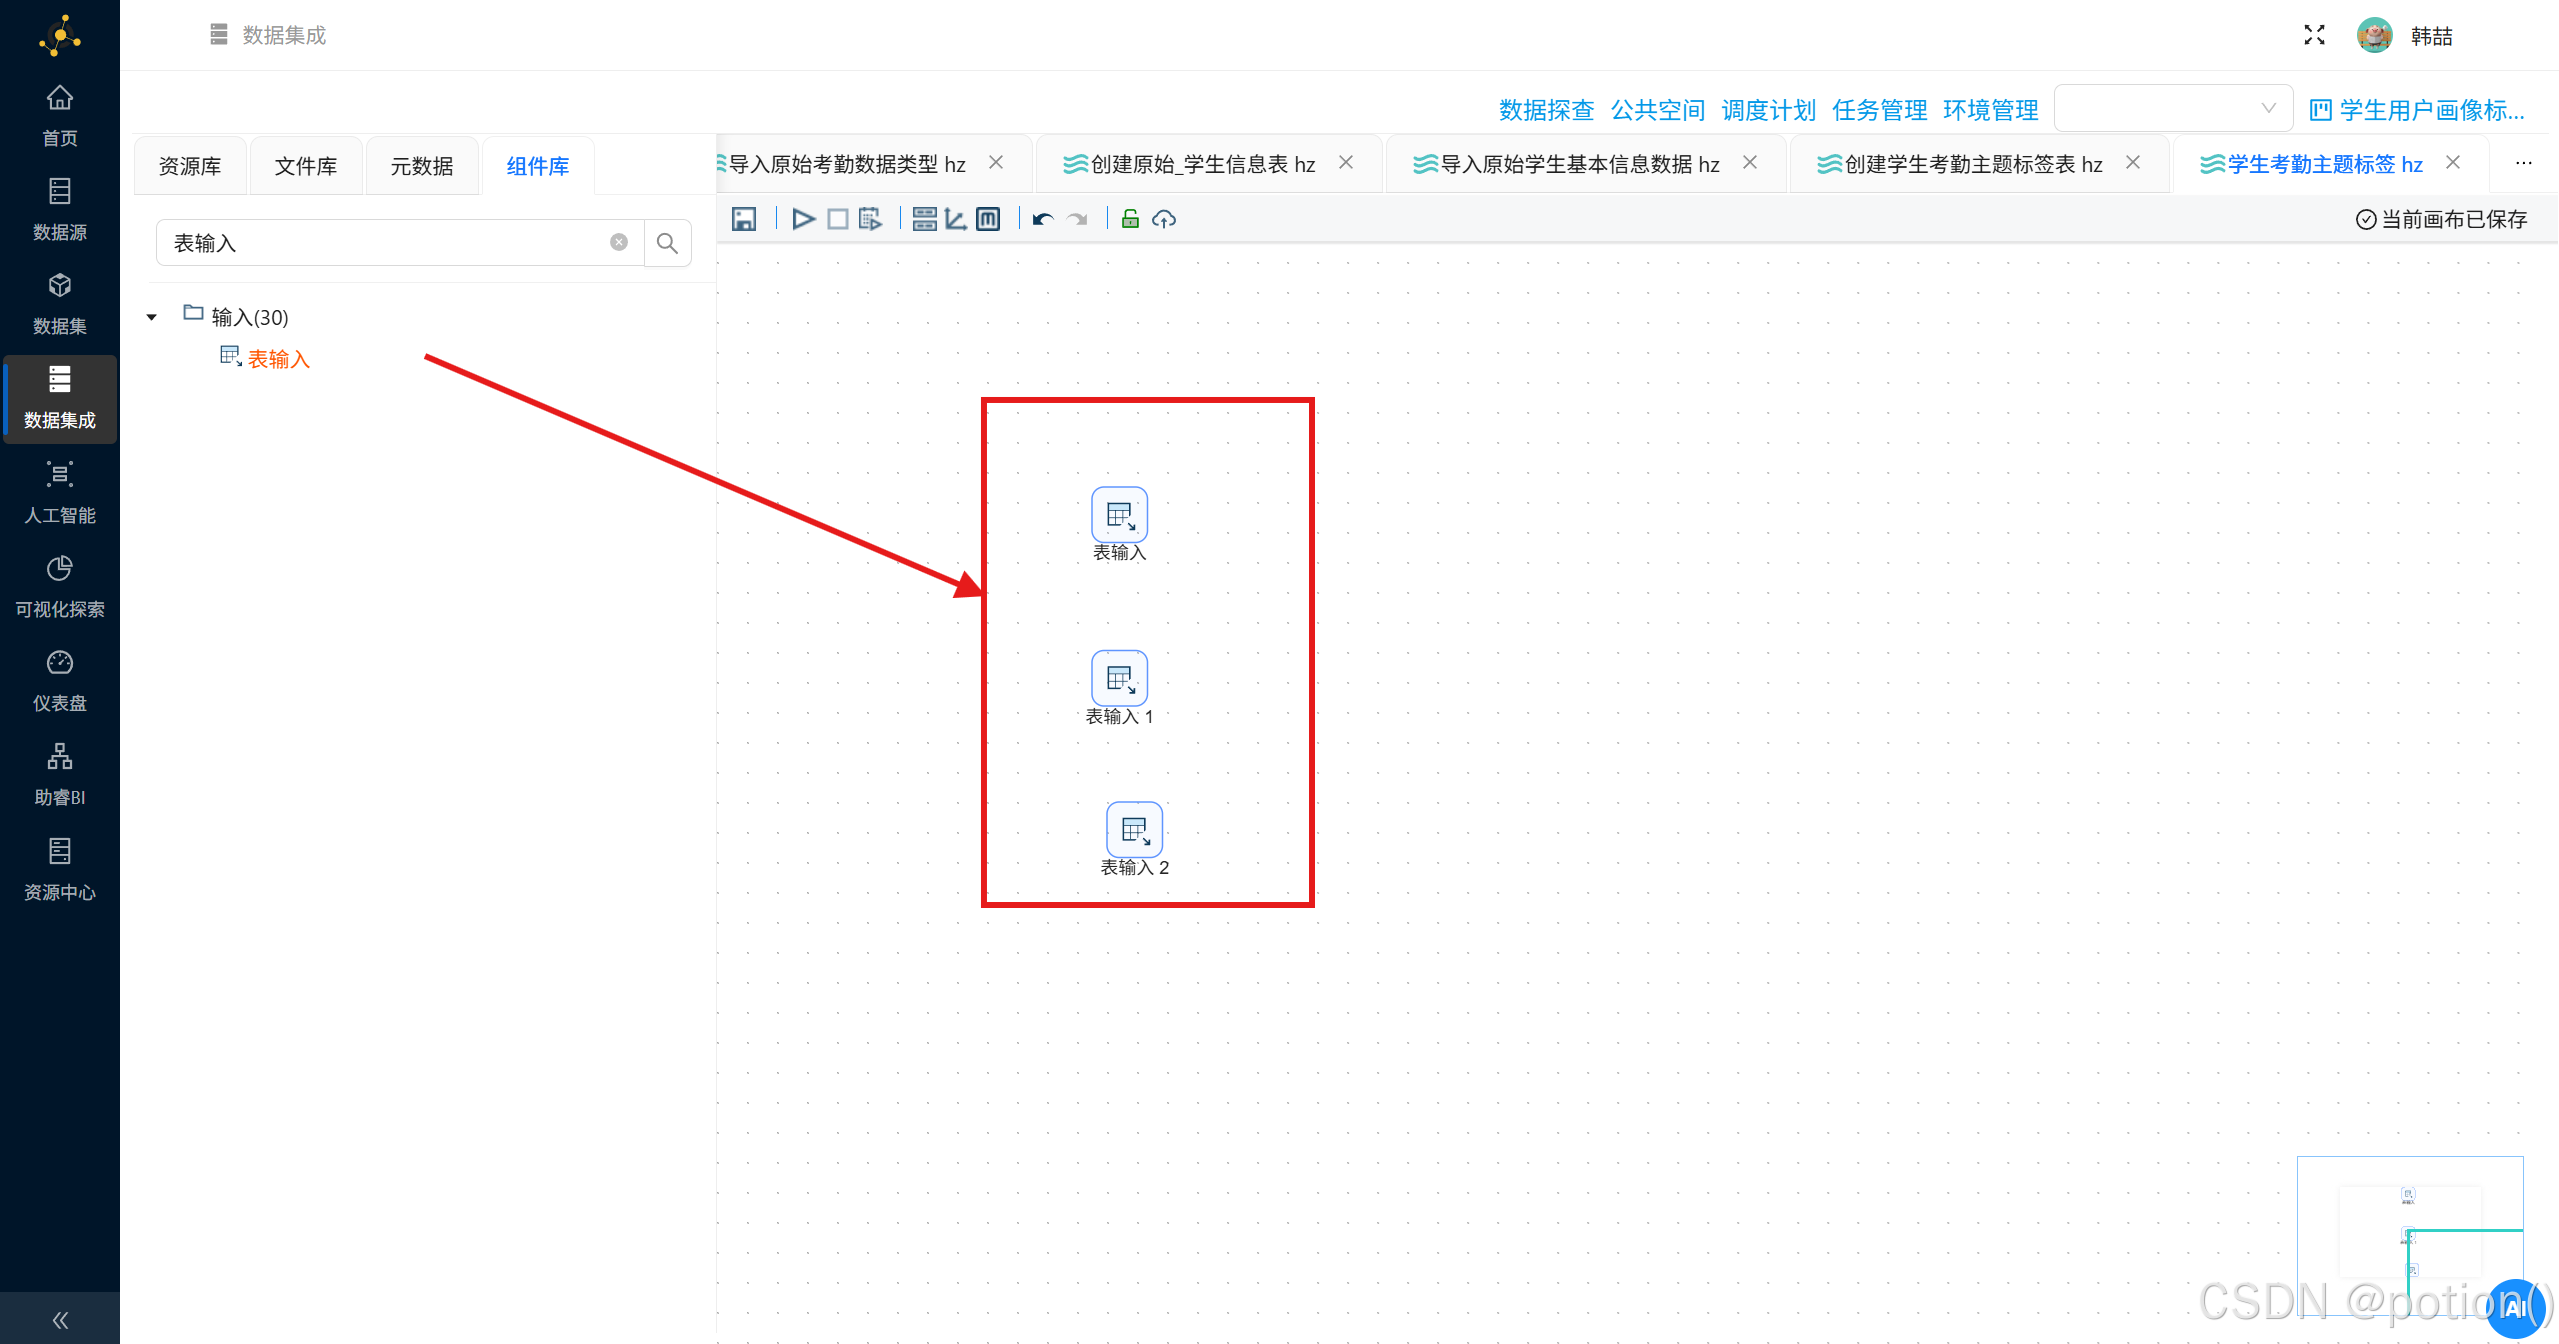Run the workflow with play icon
Image resolution: width=2559 pixels, height=1344 pixels.
click(x=803, y=219)
